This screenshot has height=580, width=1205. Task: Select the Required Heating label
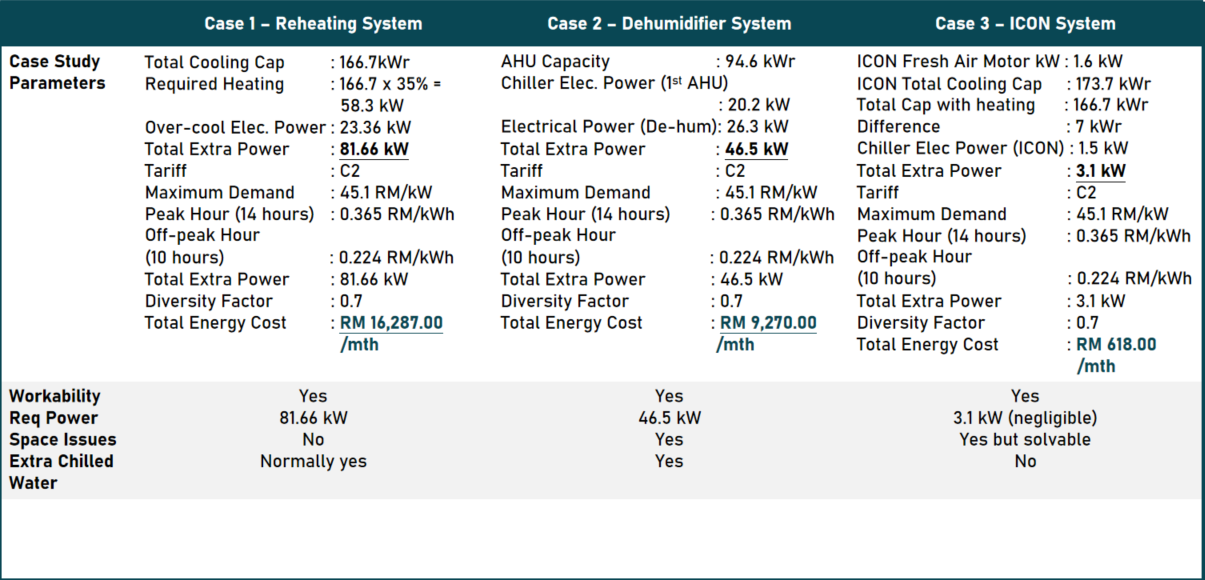[214, 84]
